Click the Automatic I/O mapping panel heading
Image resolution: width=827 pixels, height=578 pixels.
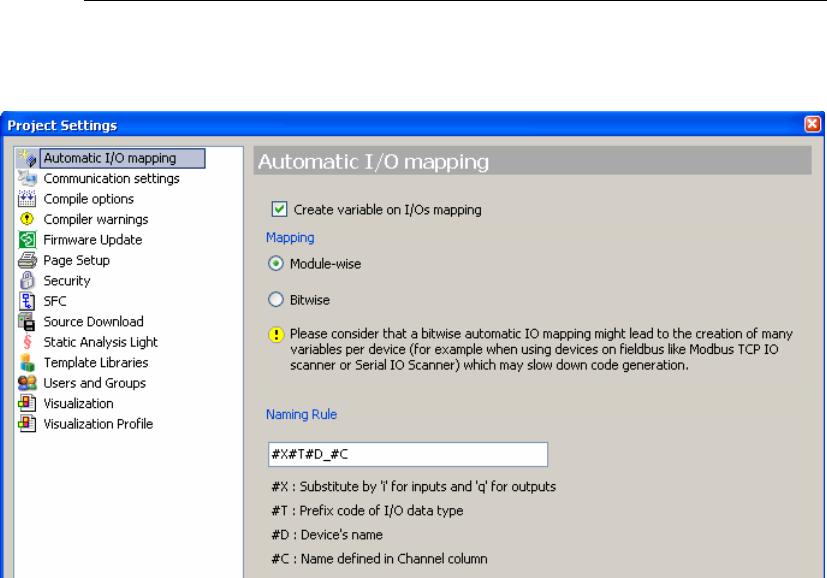point(373,161)
